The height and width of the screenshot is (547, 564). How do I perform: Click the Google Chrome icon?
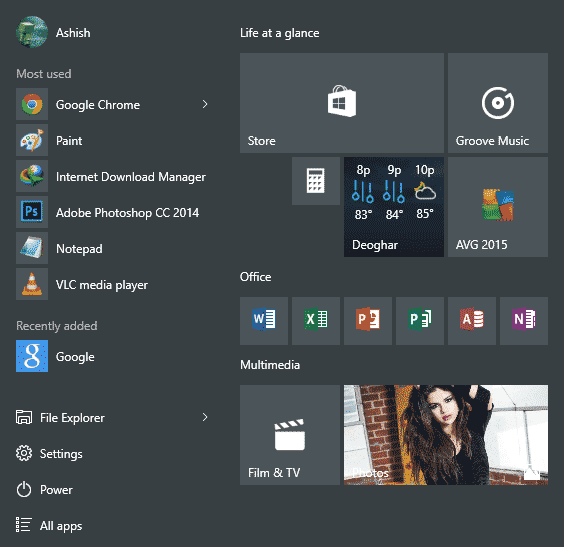pyautogui.click(x=32, y=104)
